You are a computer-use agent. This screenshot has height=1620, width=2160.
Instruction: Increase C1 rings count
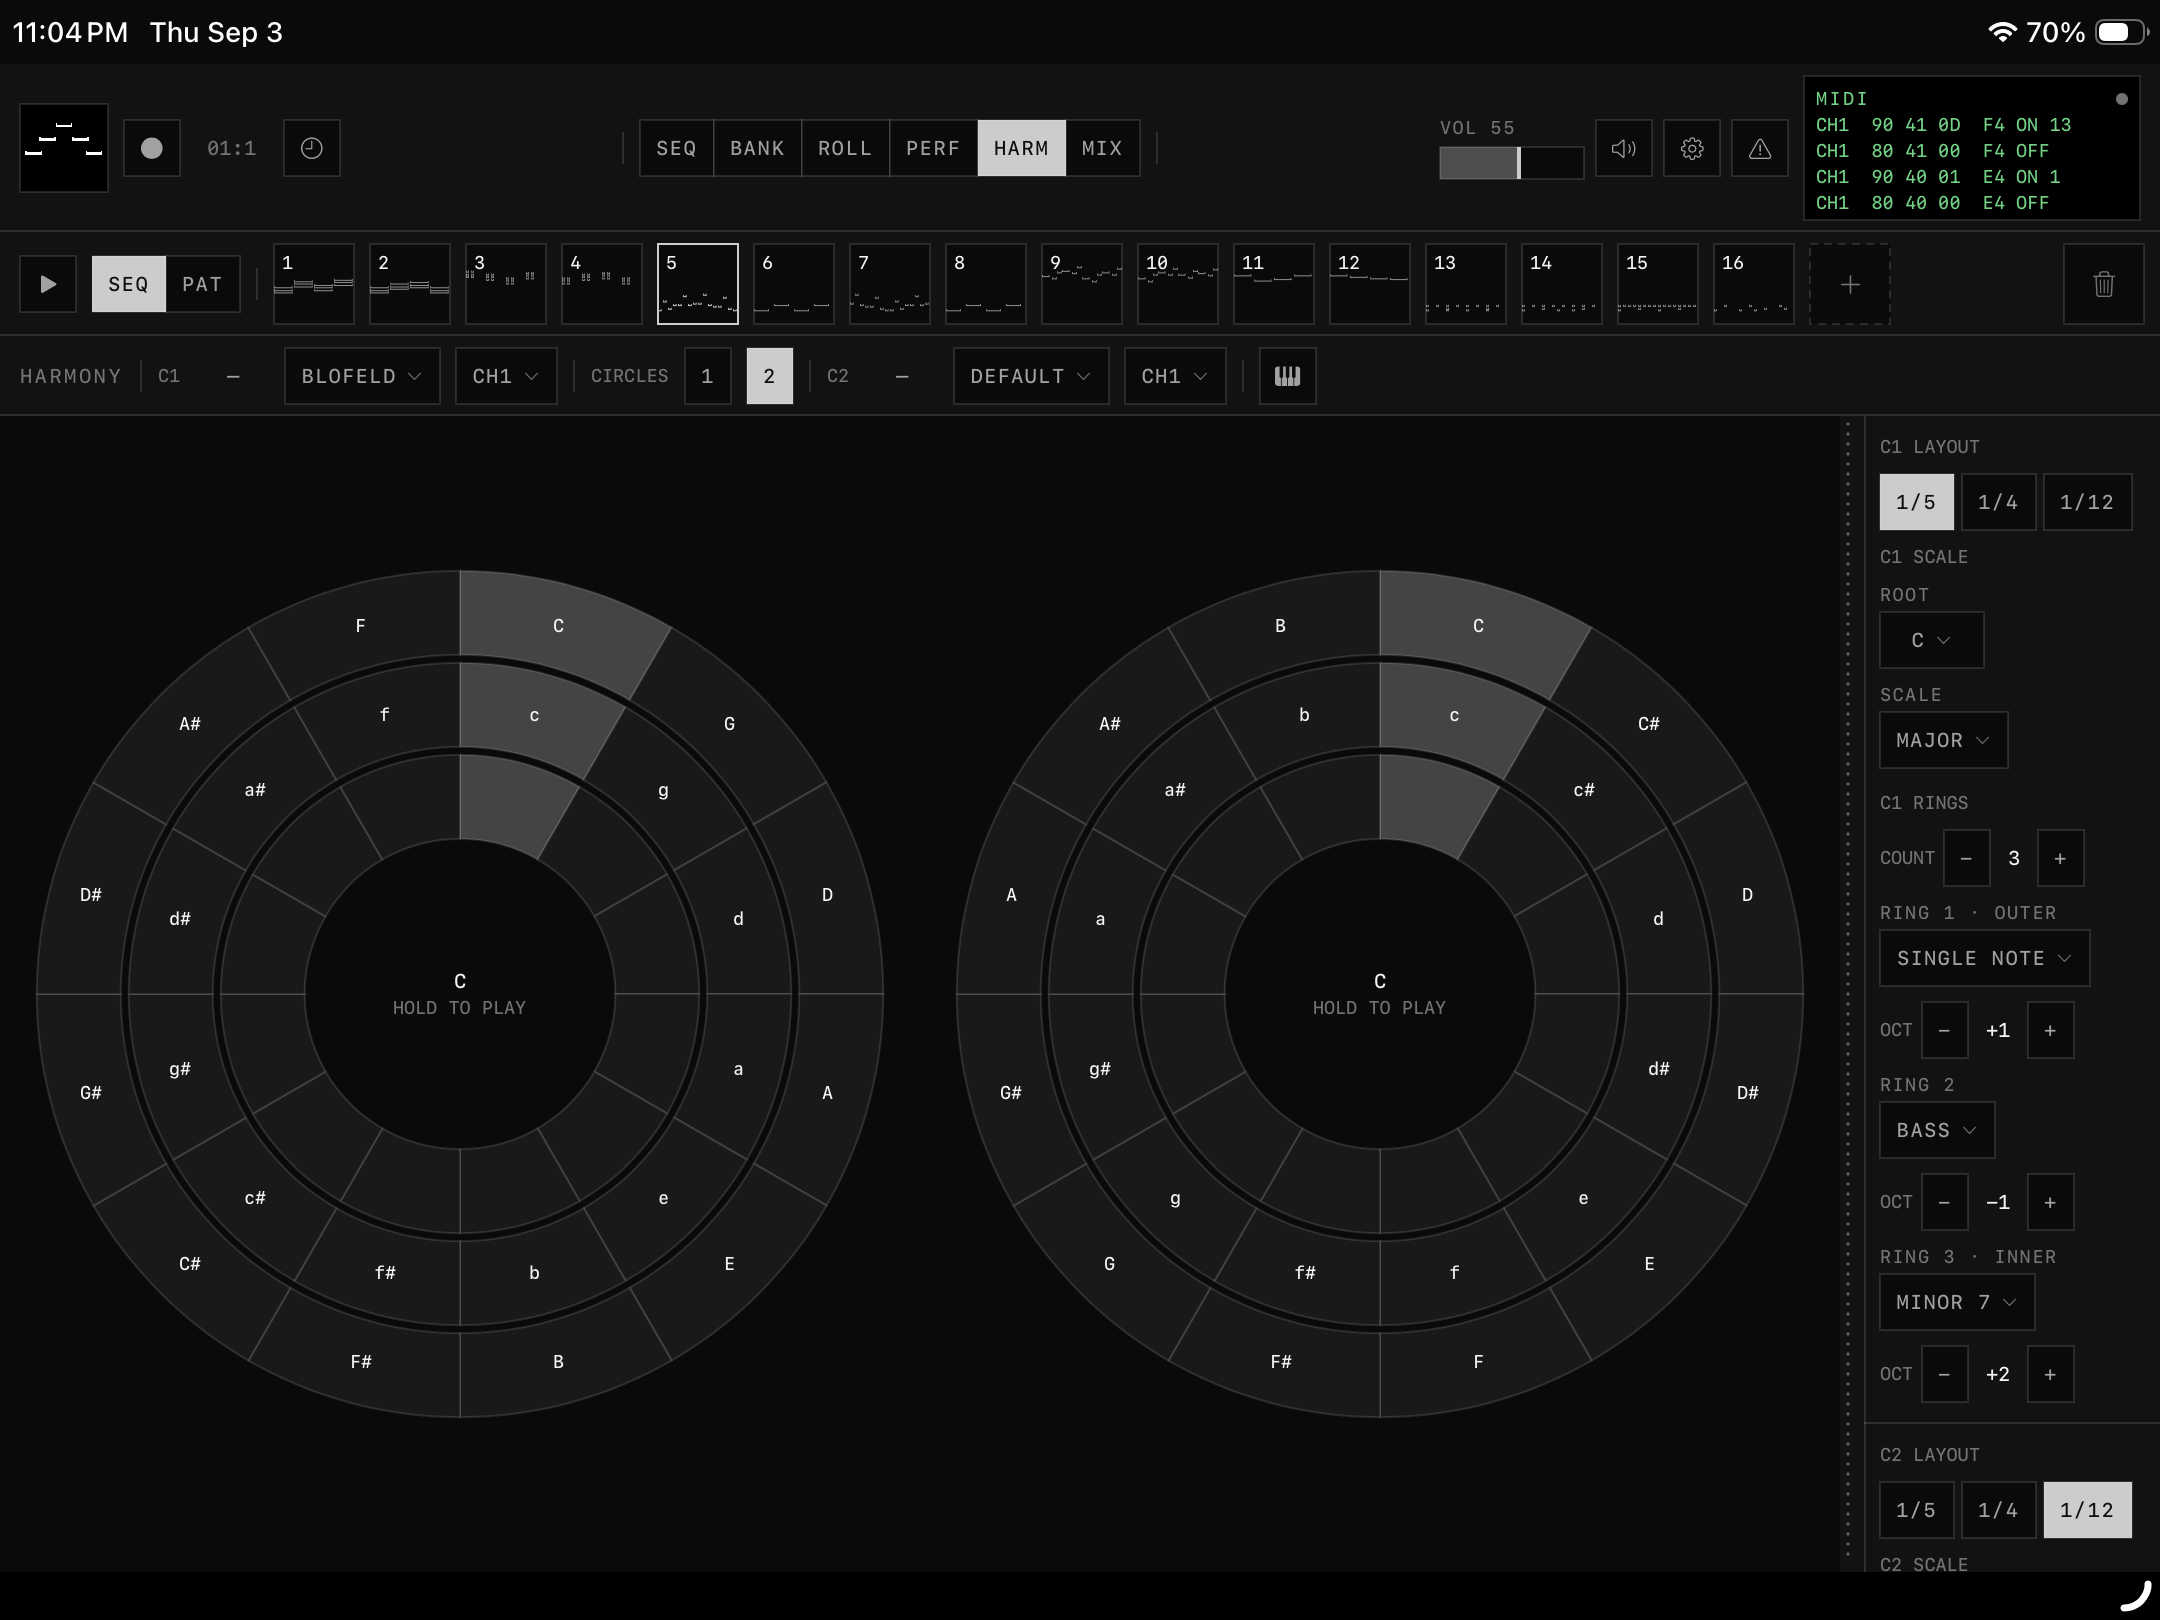pyautogui.click(x=2060, y=858)
